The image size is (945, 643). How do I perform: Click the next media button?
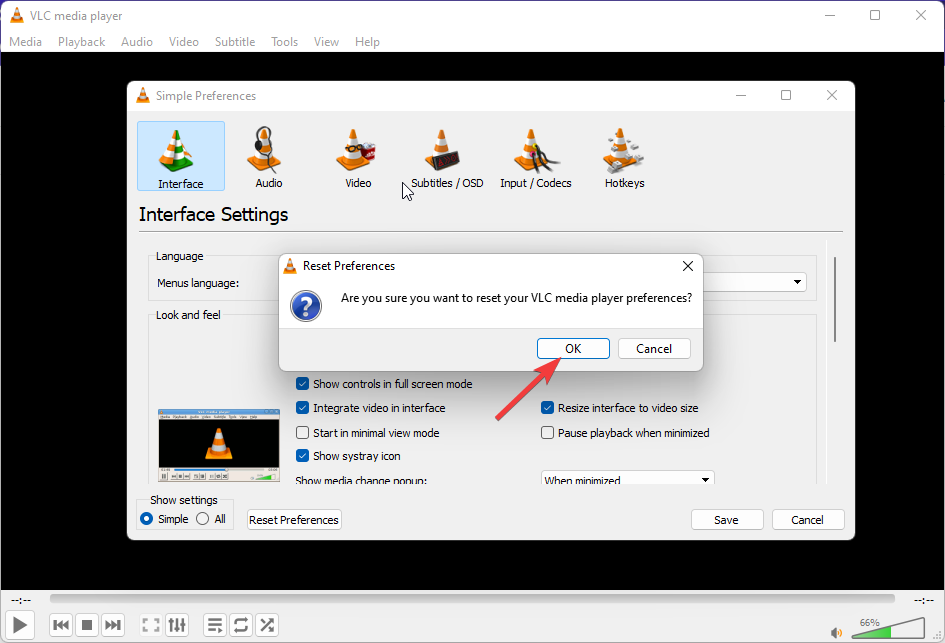point(113,625)
